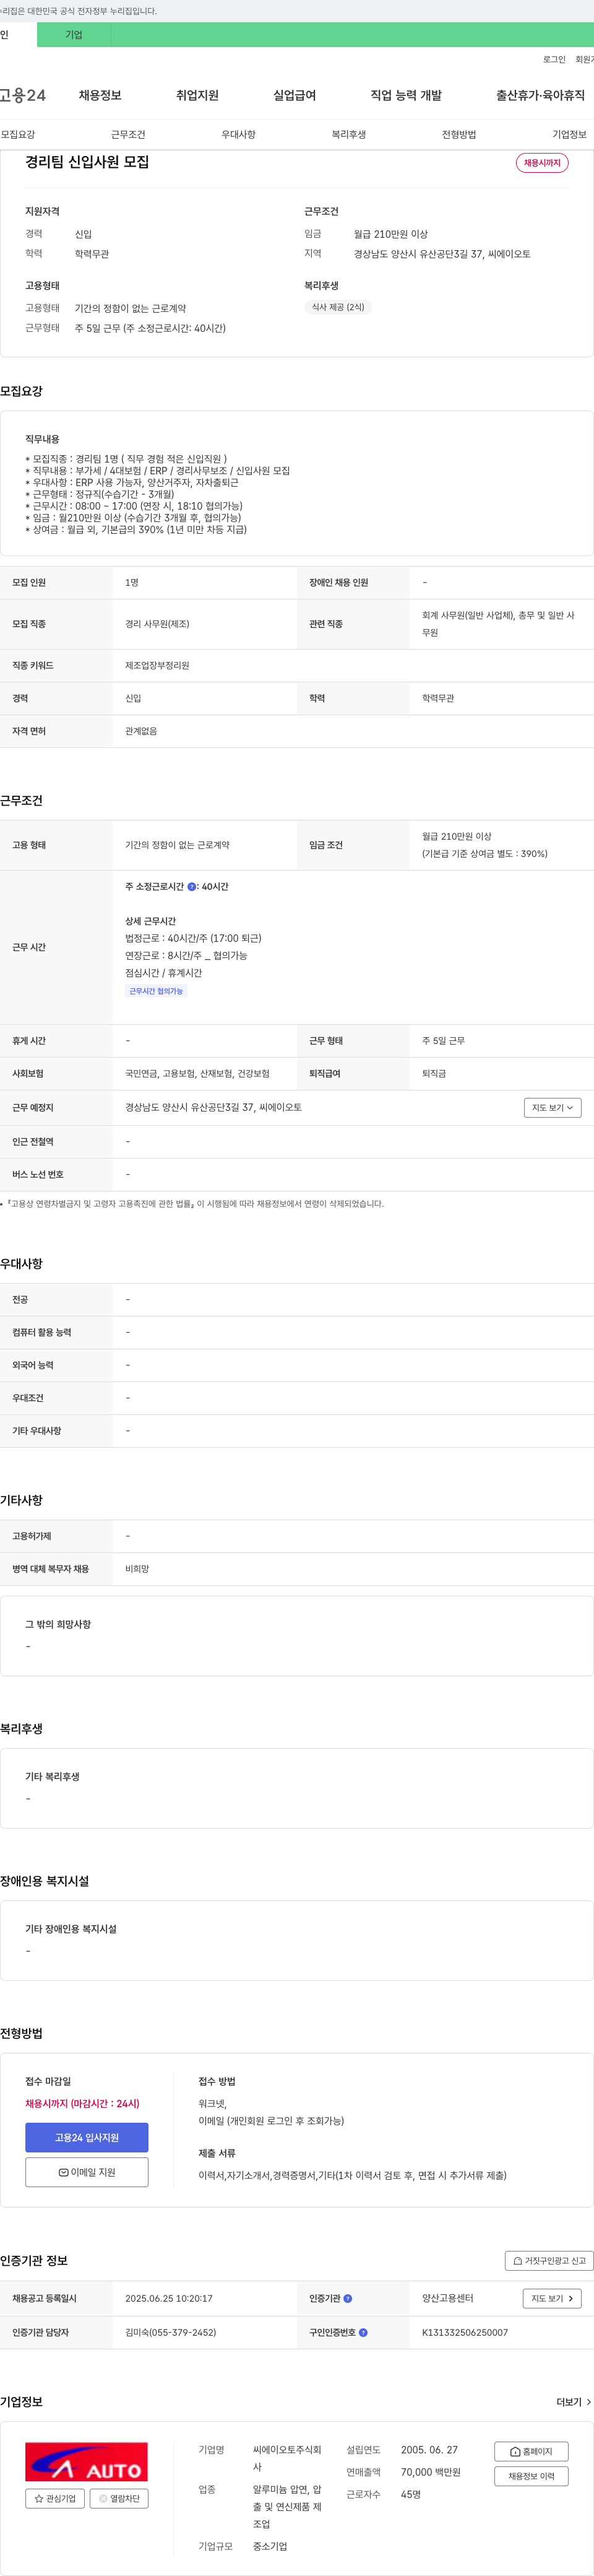Open 더보기 link in 기업정보
Image resolution: width=594 pixels, height=2576 pixels.
point(574,2402)
